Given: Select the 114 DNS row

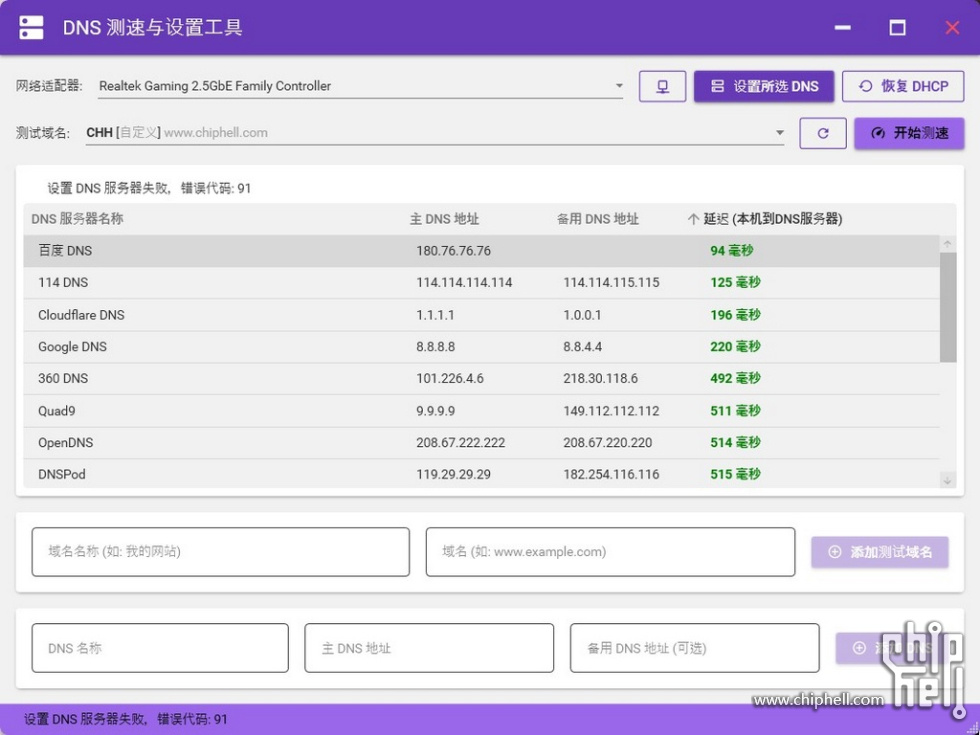Looking at the screenshot, I should (x=481, y=282).
